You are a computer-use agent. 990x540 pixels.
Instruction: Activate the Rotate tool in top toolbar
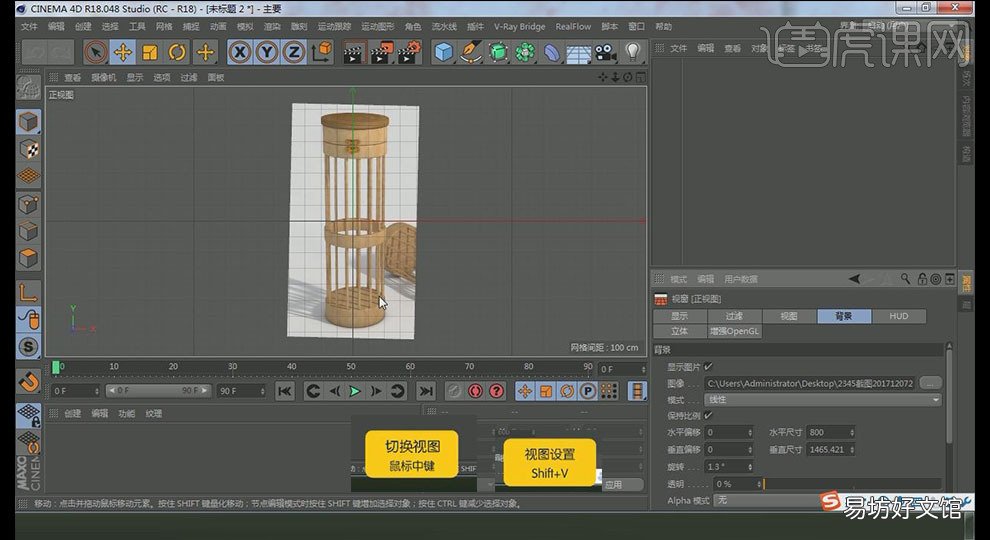177,52
